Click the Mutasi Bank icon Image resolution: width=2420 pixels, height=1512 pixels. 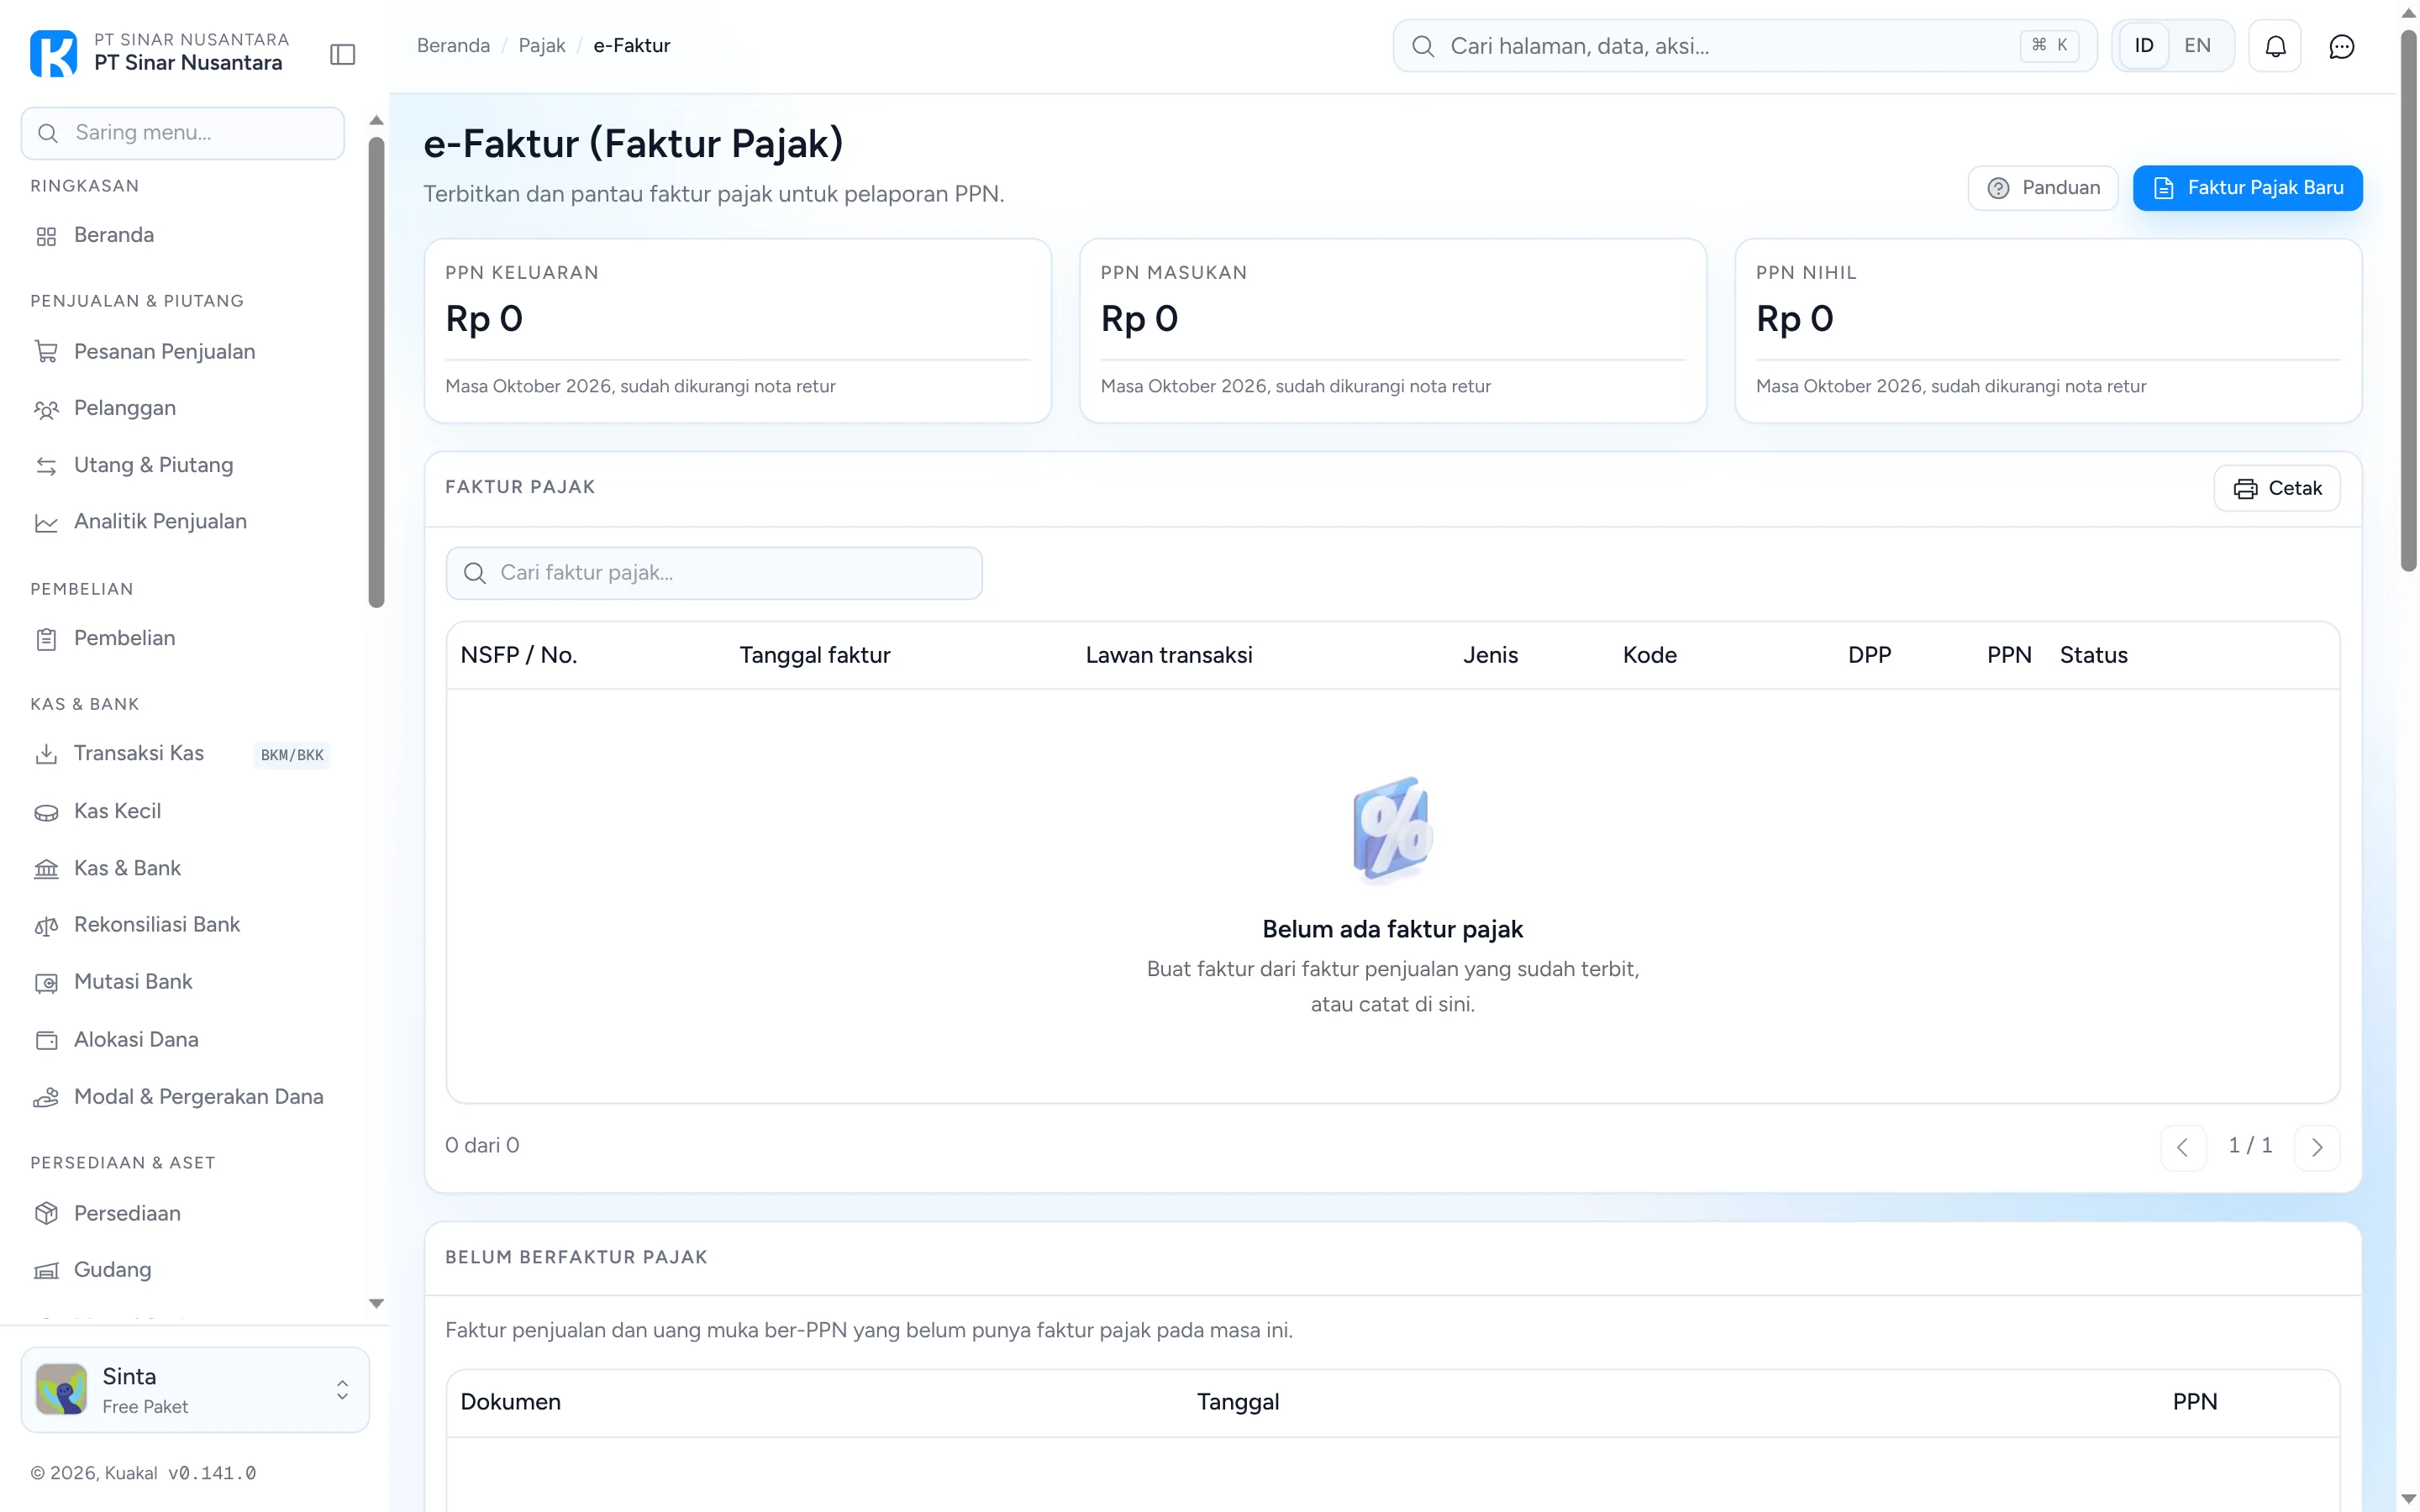pyautogui.click(x=46, y=983)
